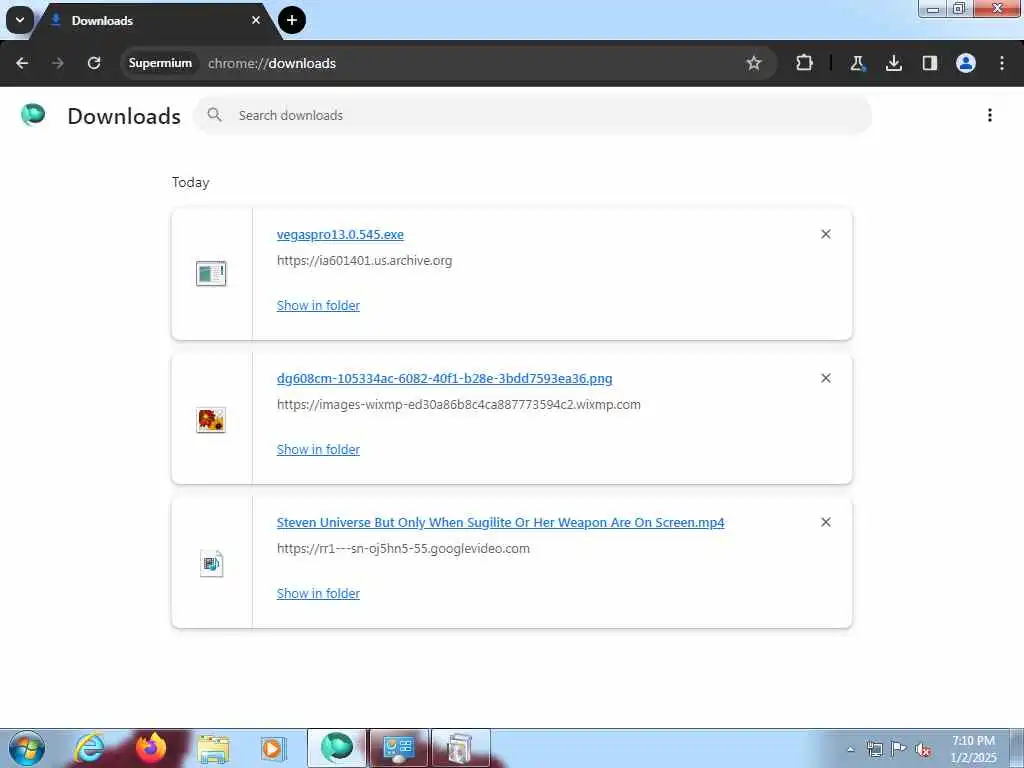
Task: Open the taskbar clock 7:10 PM
Action: pos(973,749)
